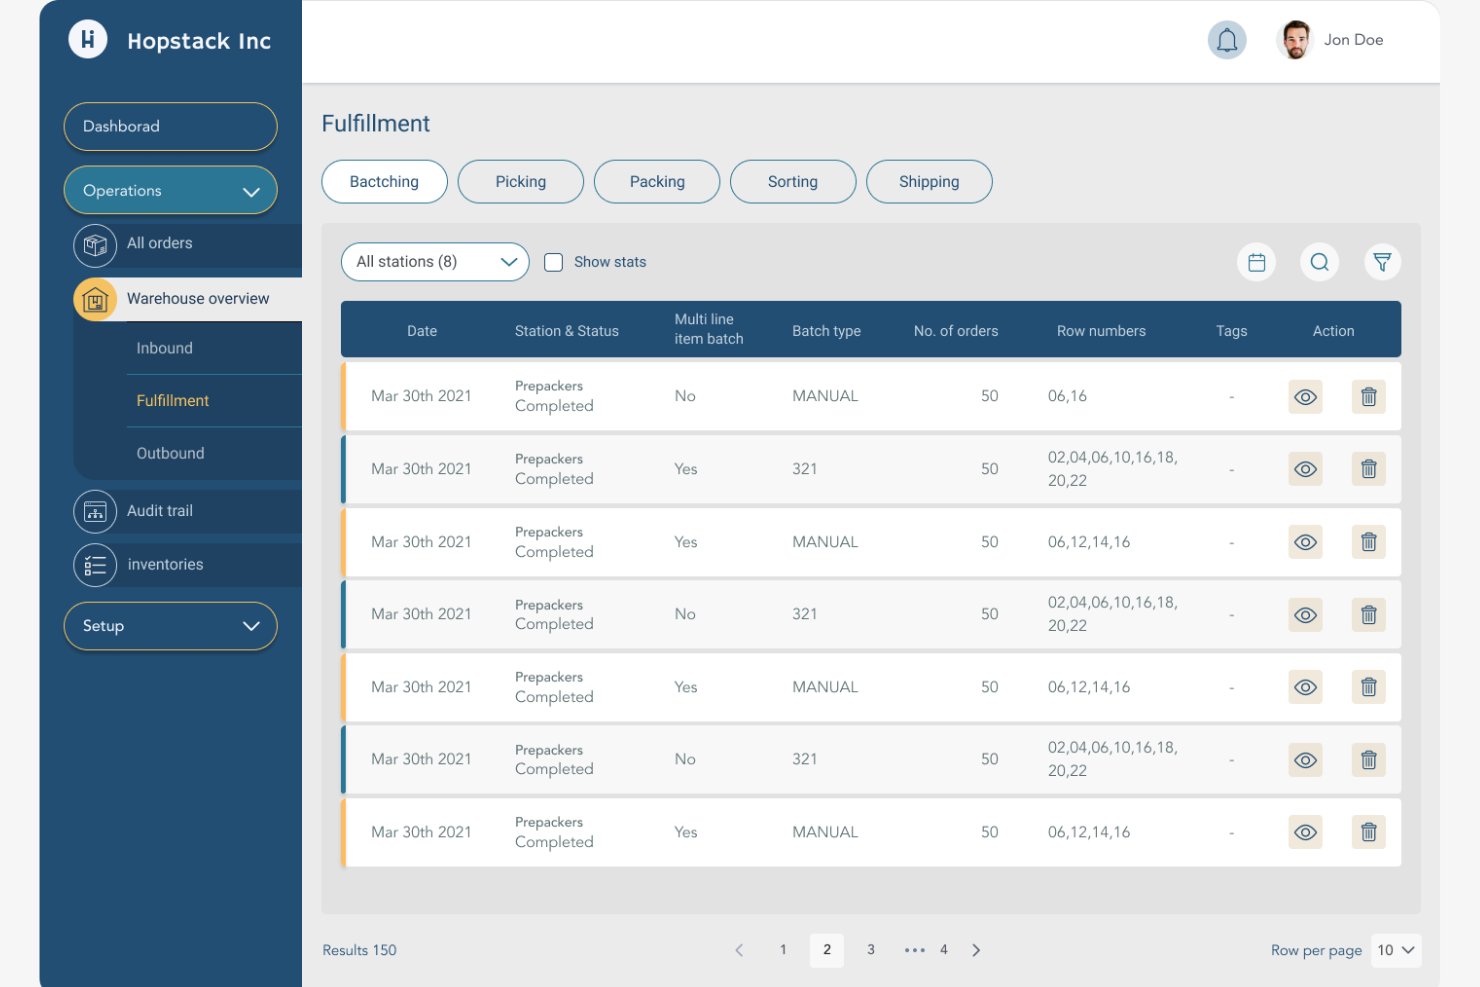Click the search magnifier icon

(x=1319, y=261)
